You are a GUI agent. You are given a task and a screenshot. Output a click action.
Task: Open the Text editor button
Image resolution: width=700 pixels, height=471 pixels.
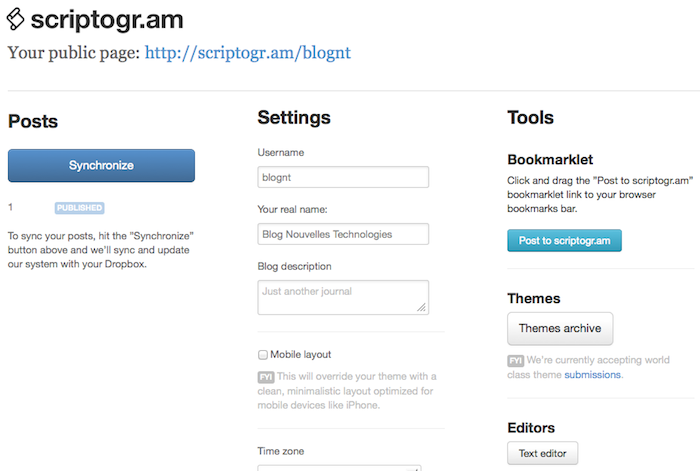[542, 454]
